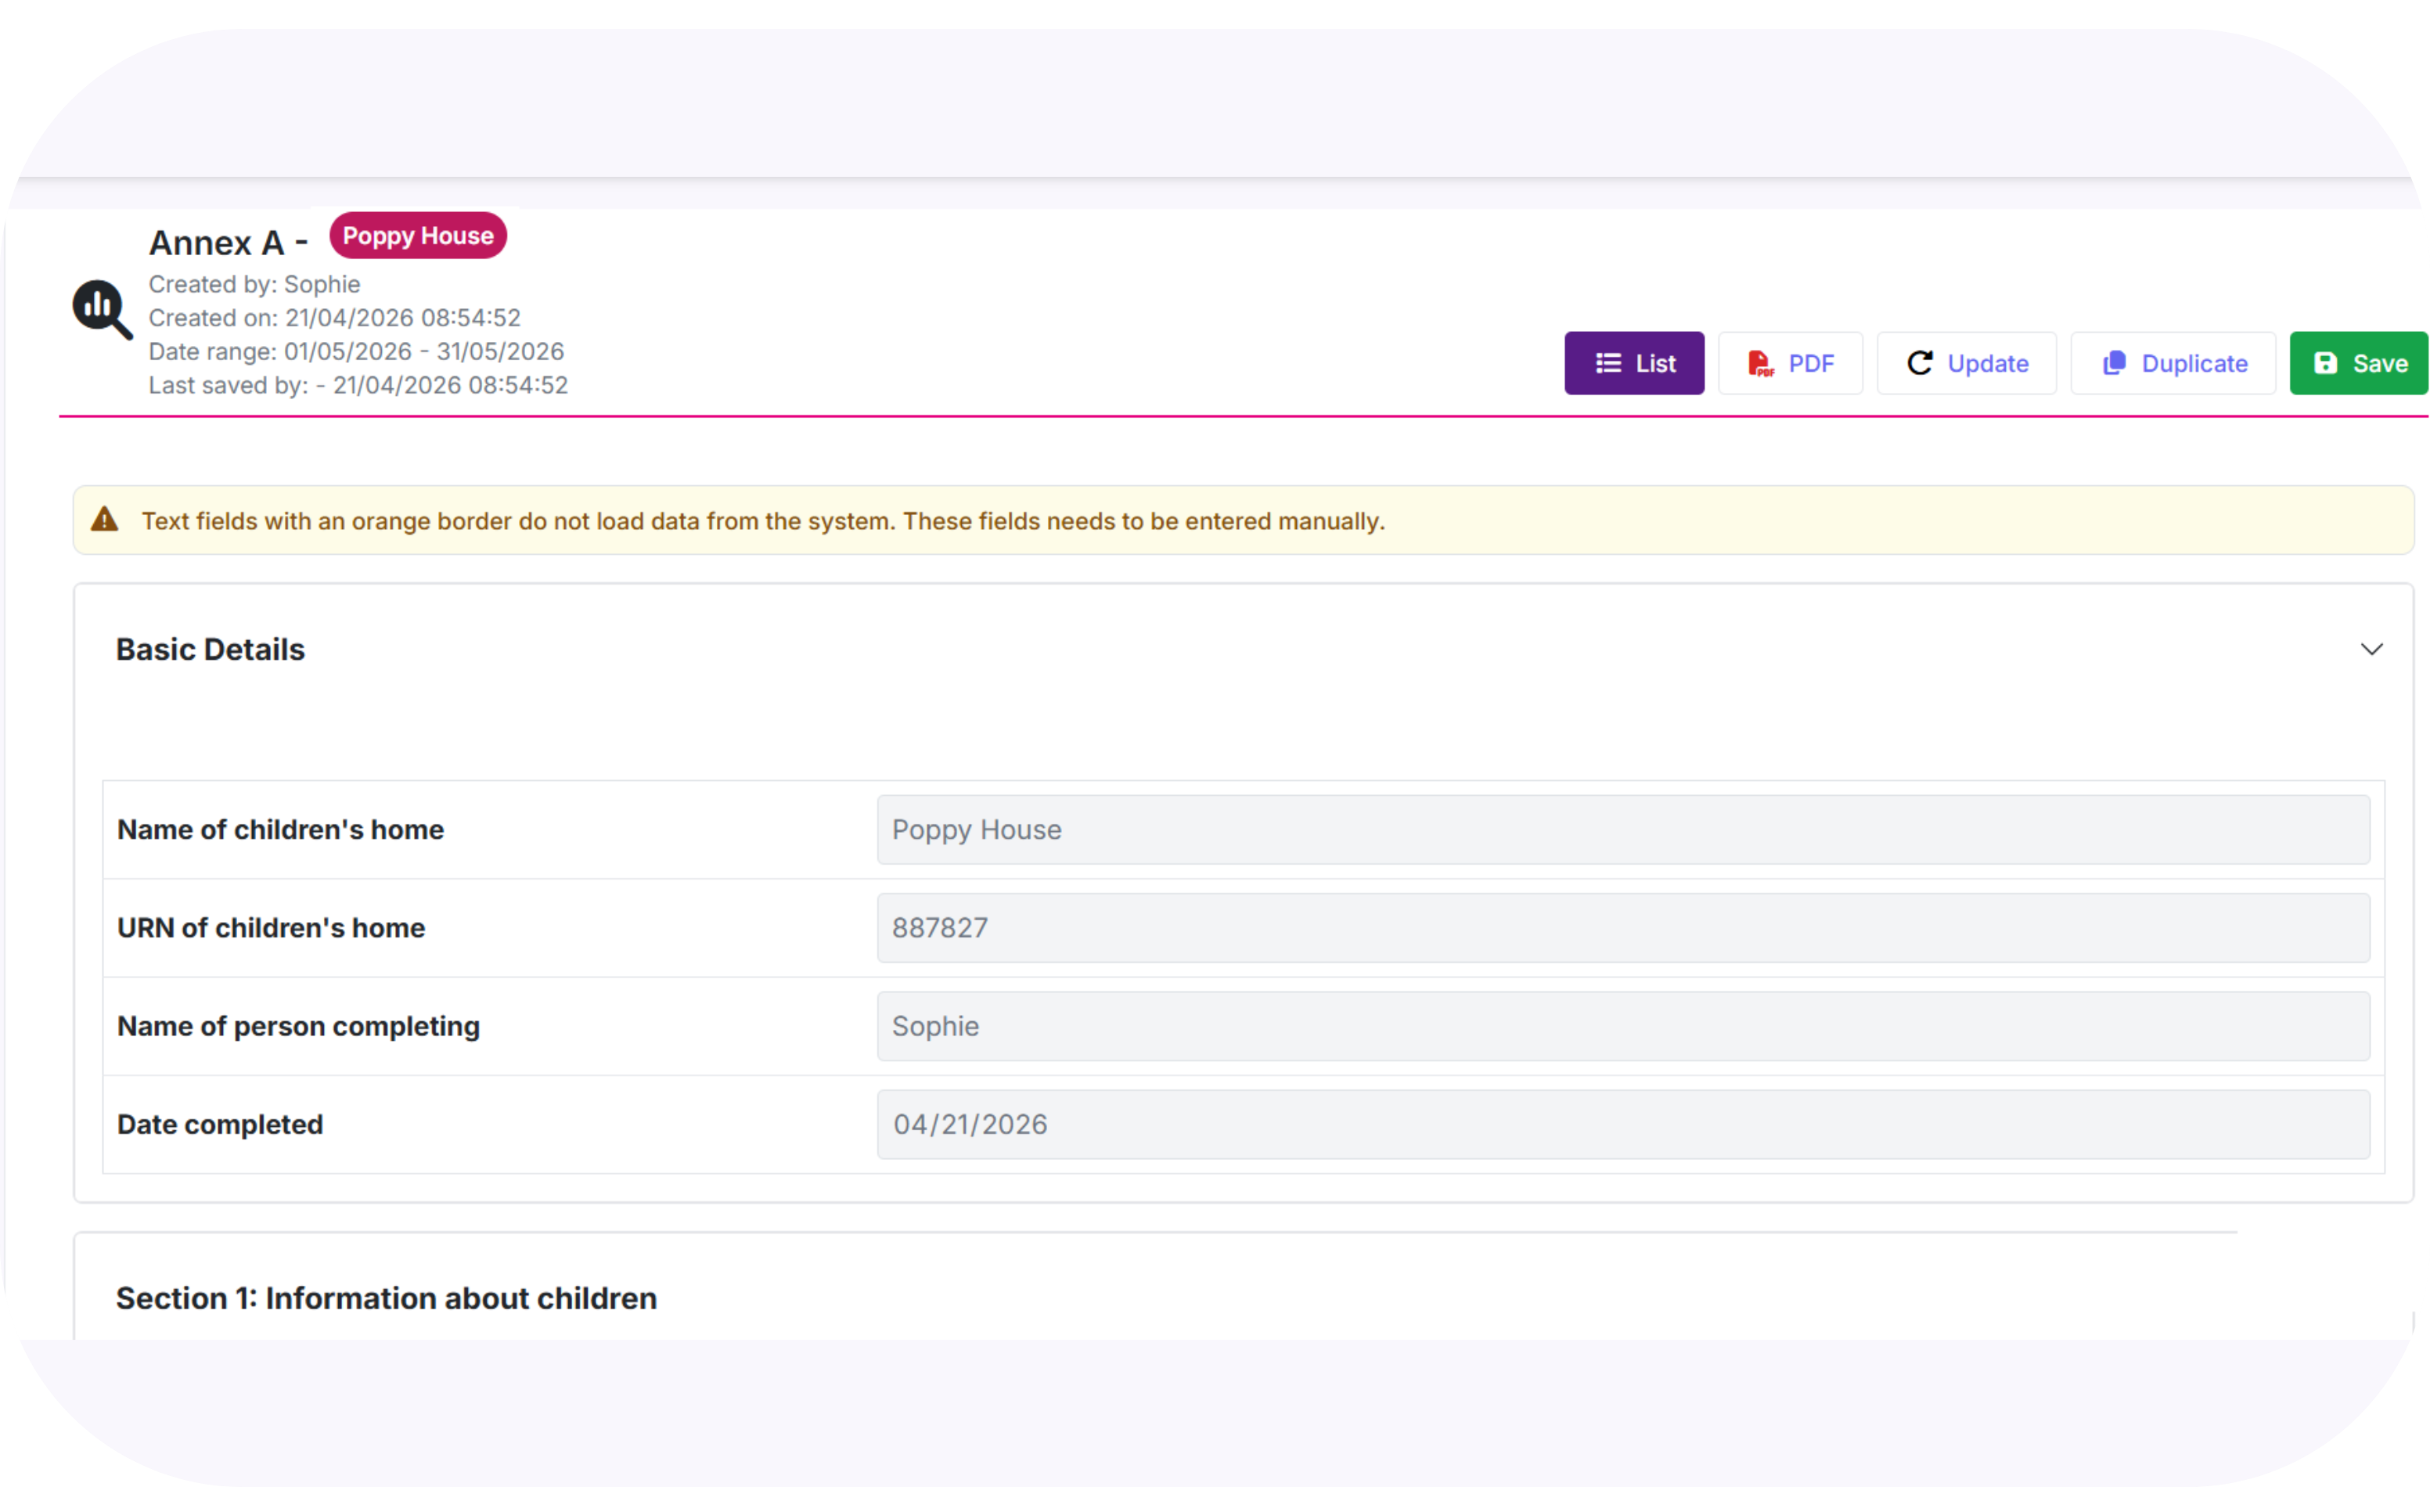Collapse the Basic Details section chevron
The image size is (2430, 1512).
click(2371, 650)
